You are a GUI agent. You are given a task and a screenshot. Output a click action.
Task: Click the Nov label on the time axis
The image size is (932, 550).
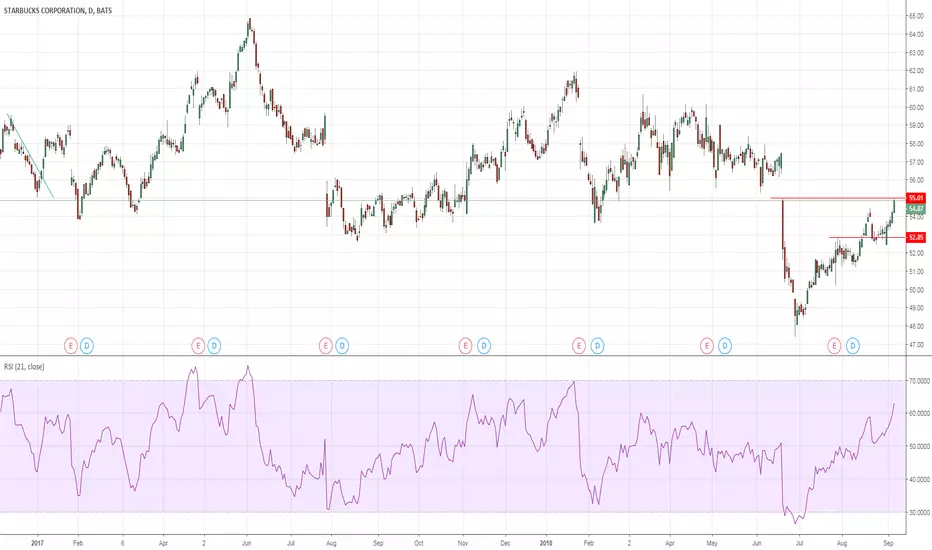click(463, 543)
